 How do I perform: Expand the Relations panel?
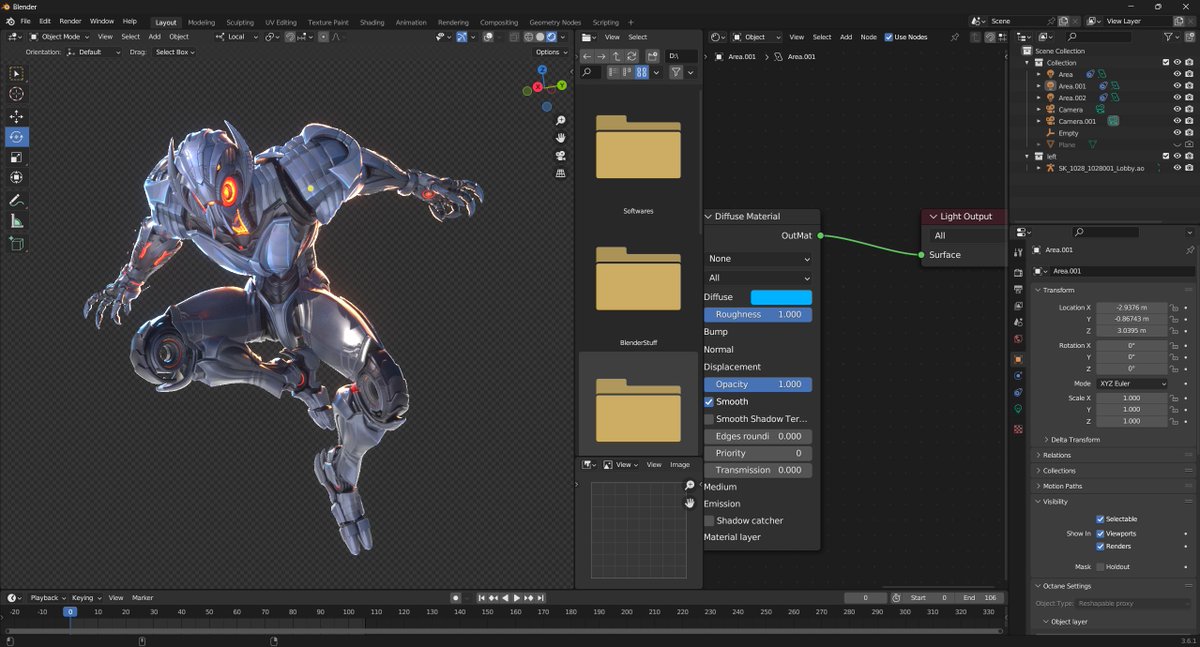click(1056, 455)
